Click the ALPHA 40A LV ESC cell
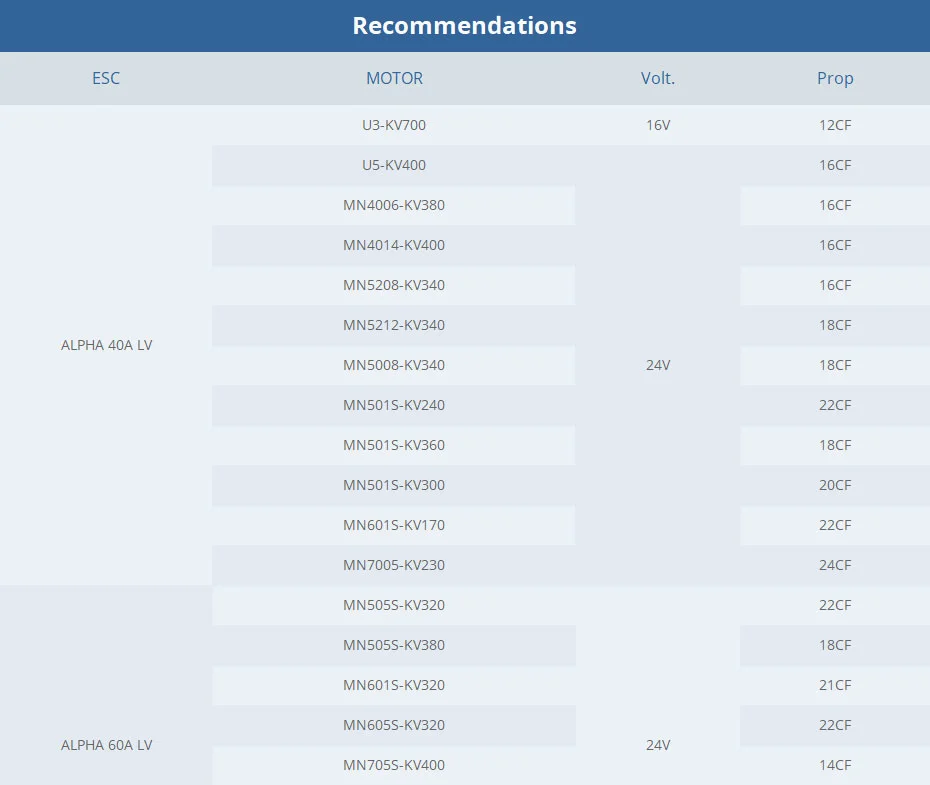Image resolution: width=930 pixels, height=785 pixels. click(x=106, y=345)
